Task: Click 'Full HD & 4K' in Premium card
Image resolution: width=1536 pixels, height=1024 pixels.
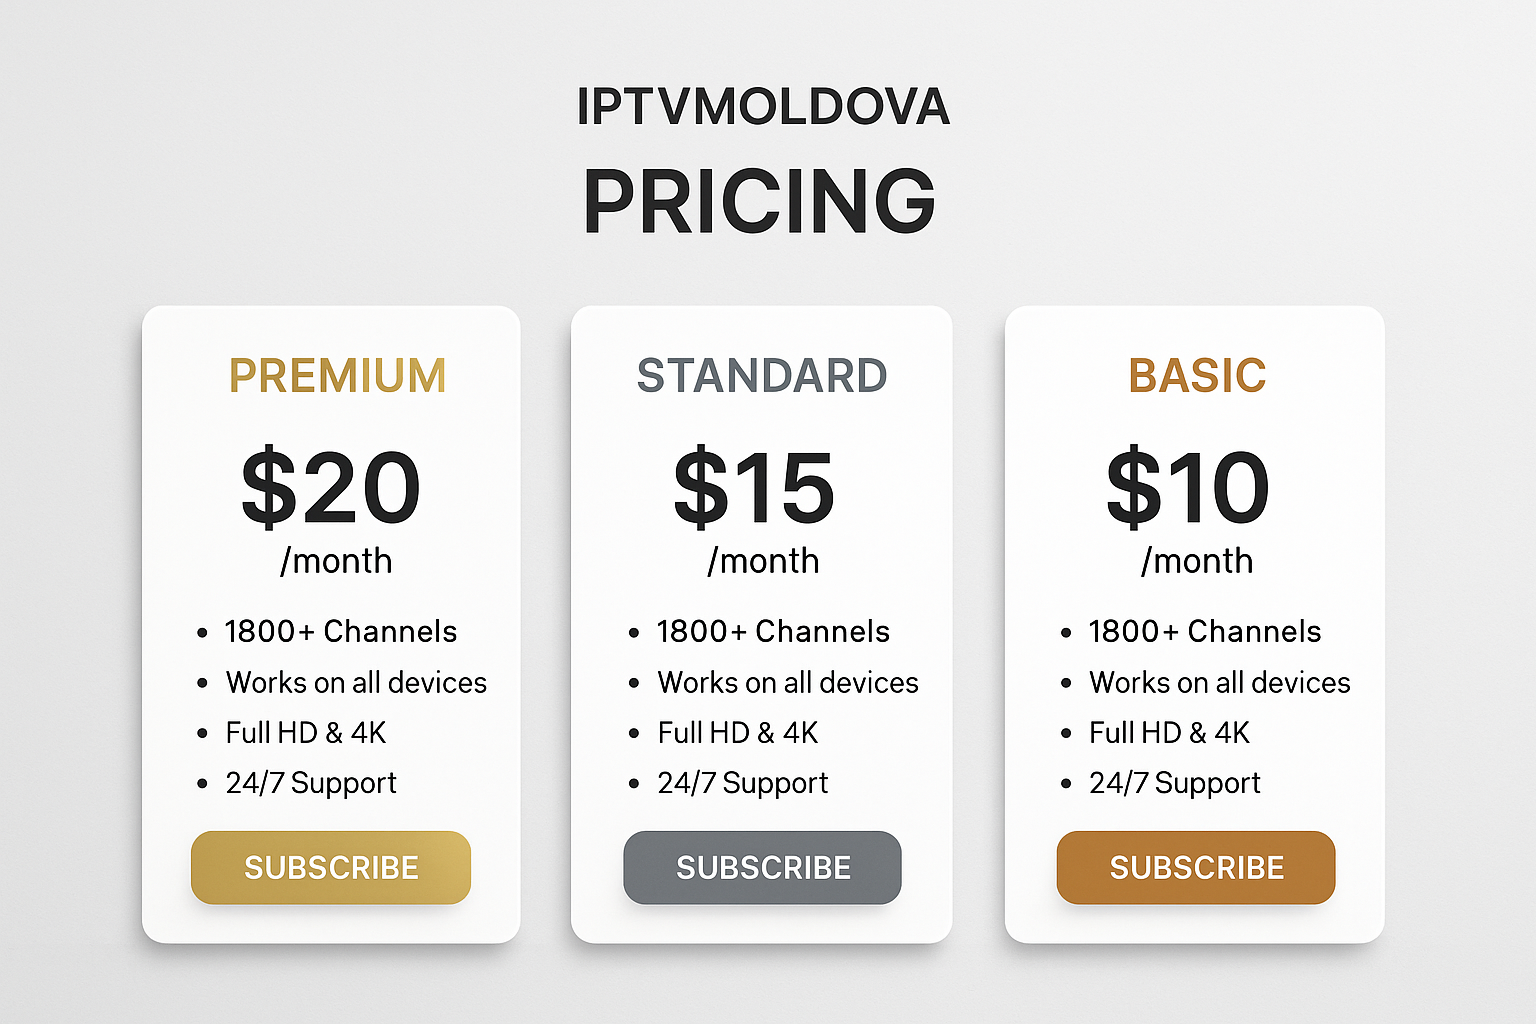Action: pos(306,733)
